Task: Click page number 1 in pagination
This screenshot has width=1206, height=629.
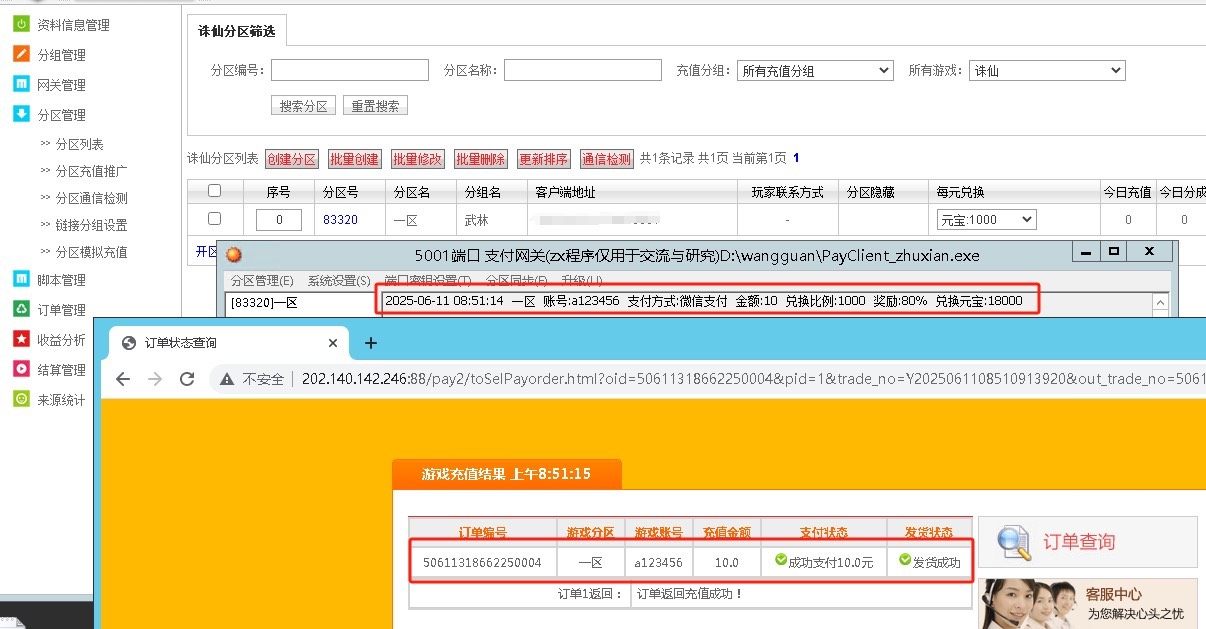Action: (797, 158)
